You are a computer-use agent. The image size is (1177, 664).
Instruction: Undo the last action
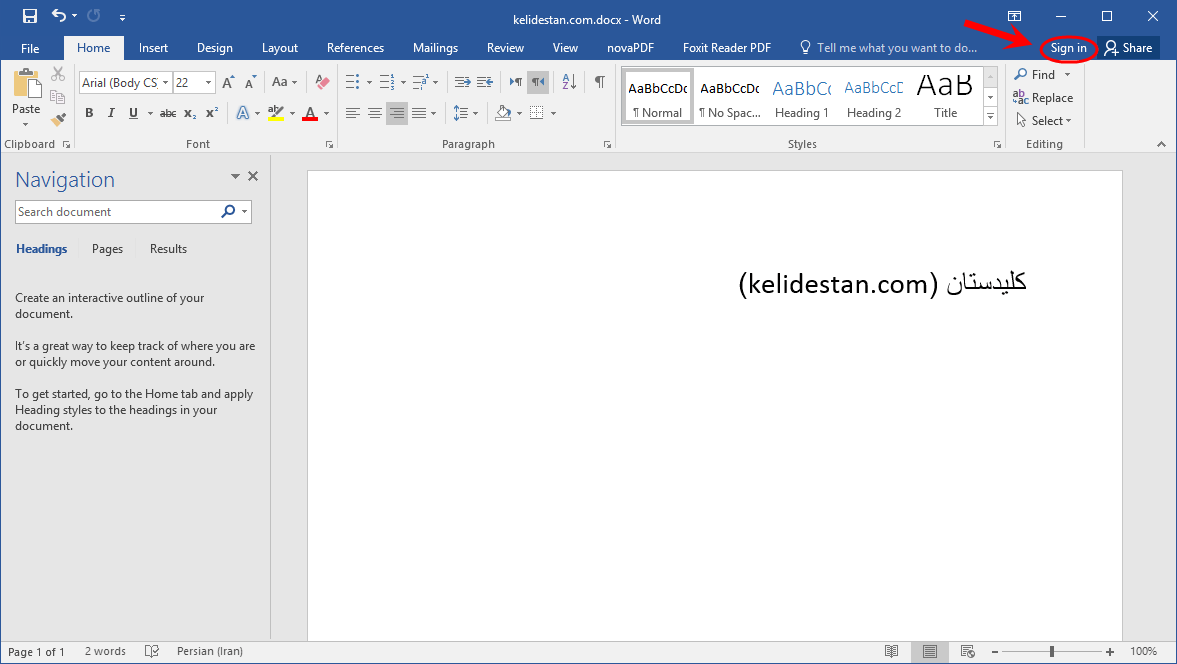pyautogui.click(x=59, y=16)
